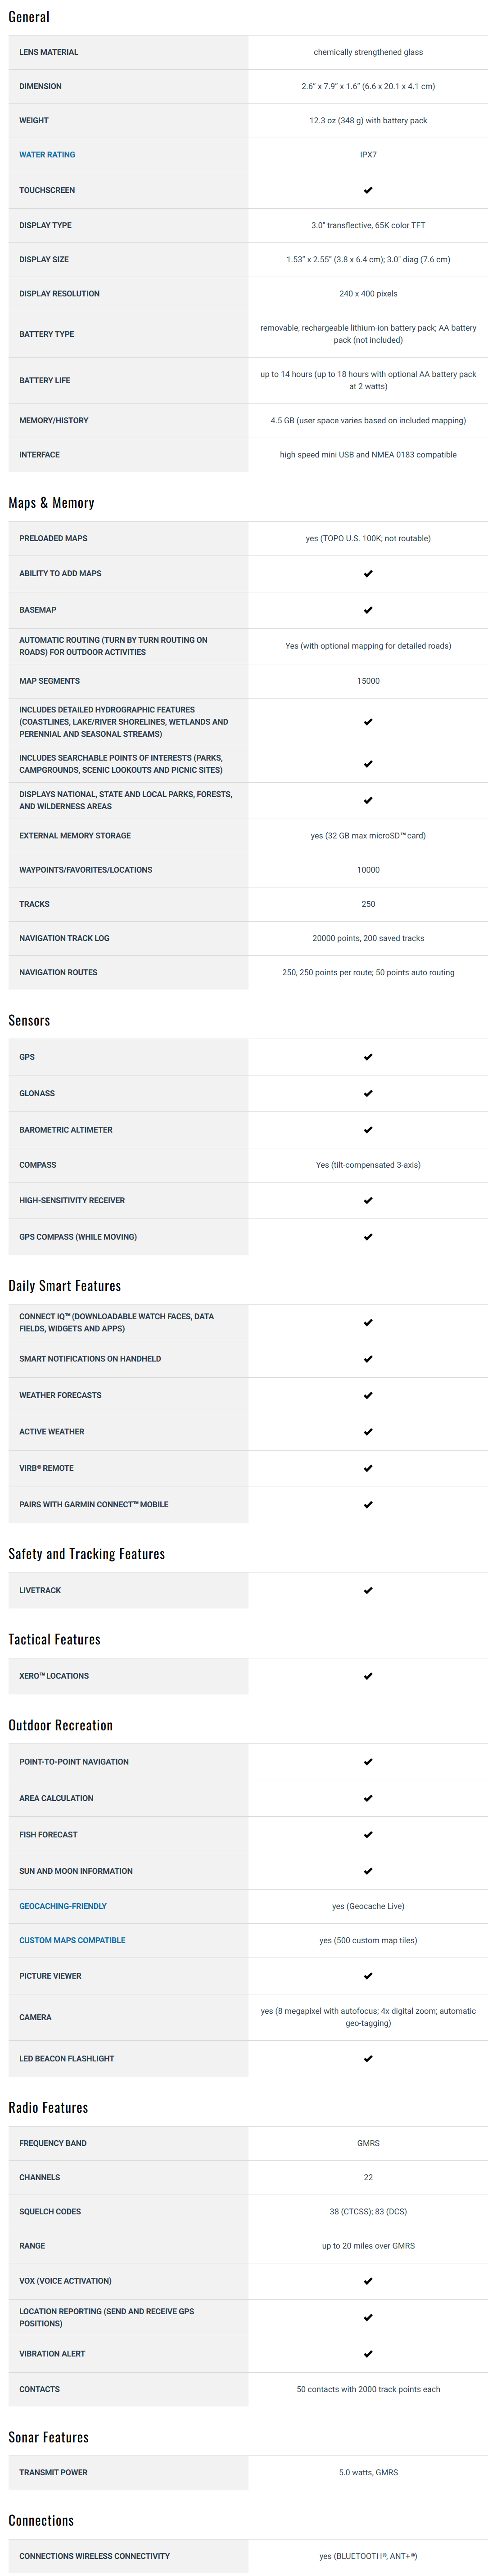Click the Maps & Memory section heading

coord(51,503)
